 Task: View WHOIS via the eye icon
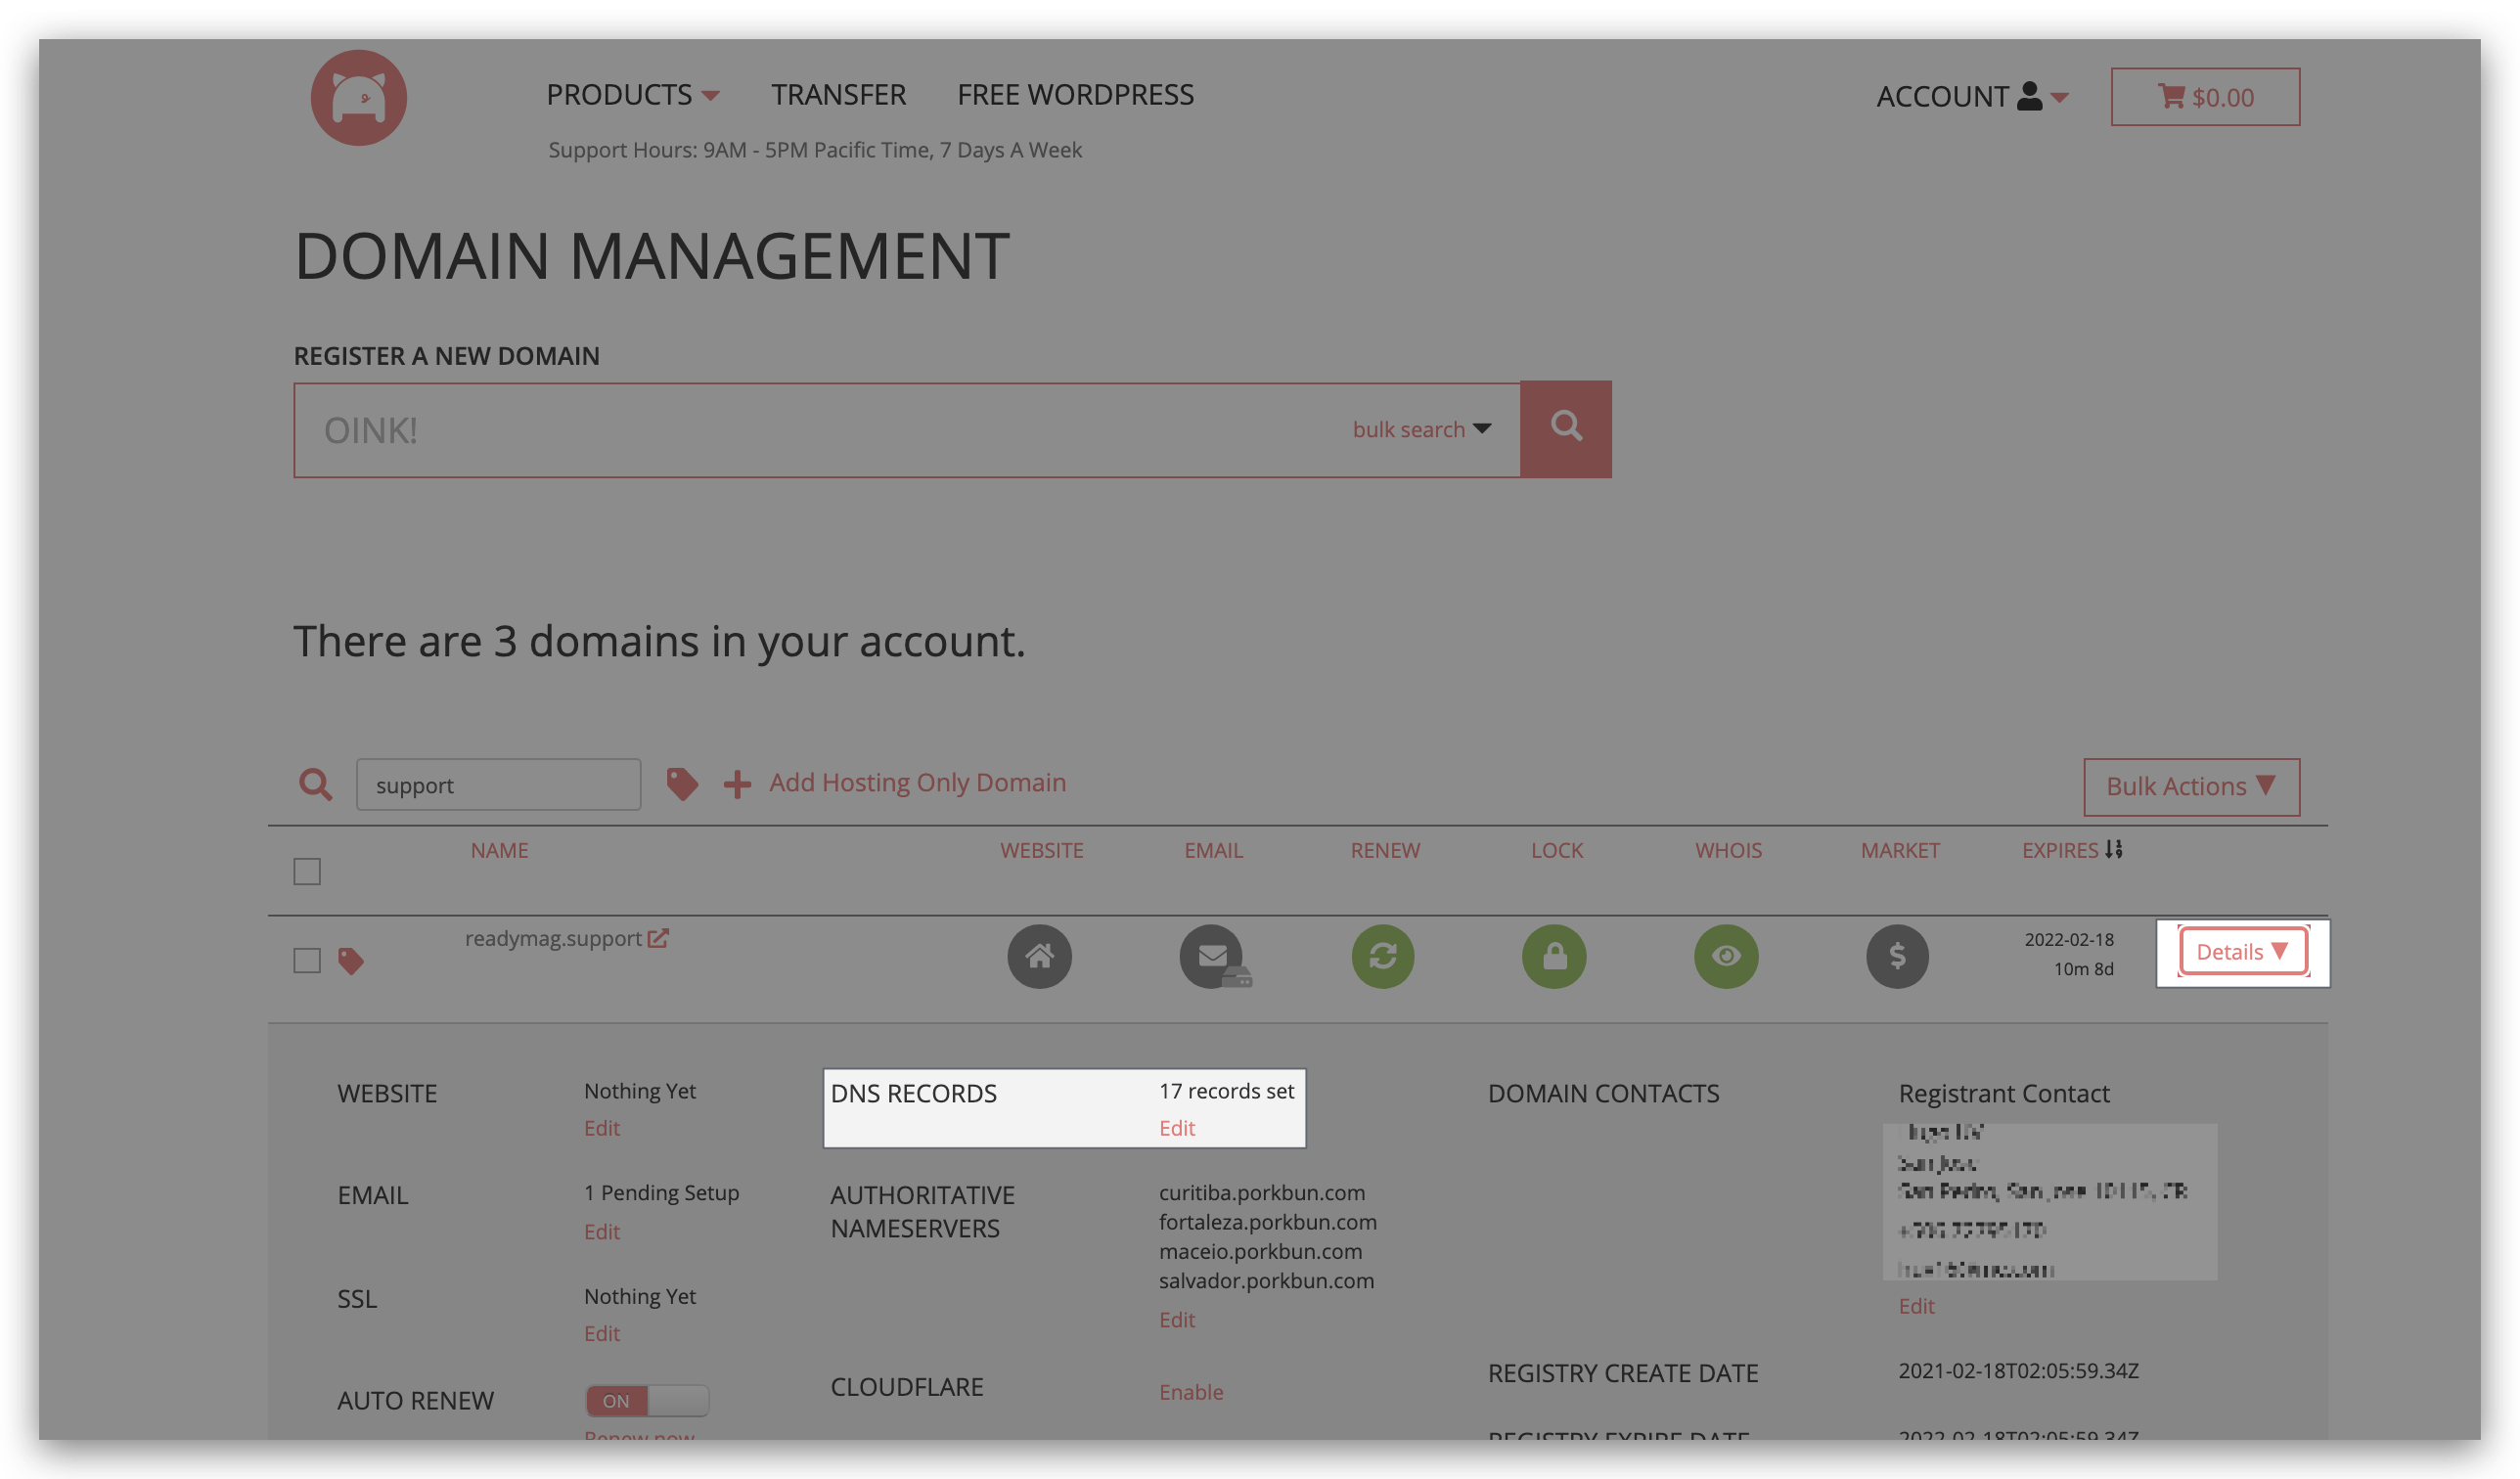click(1726, 956)
